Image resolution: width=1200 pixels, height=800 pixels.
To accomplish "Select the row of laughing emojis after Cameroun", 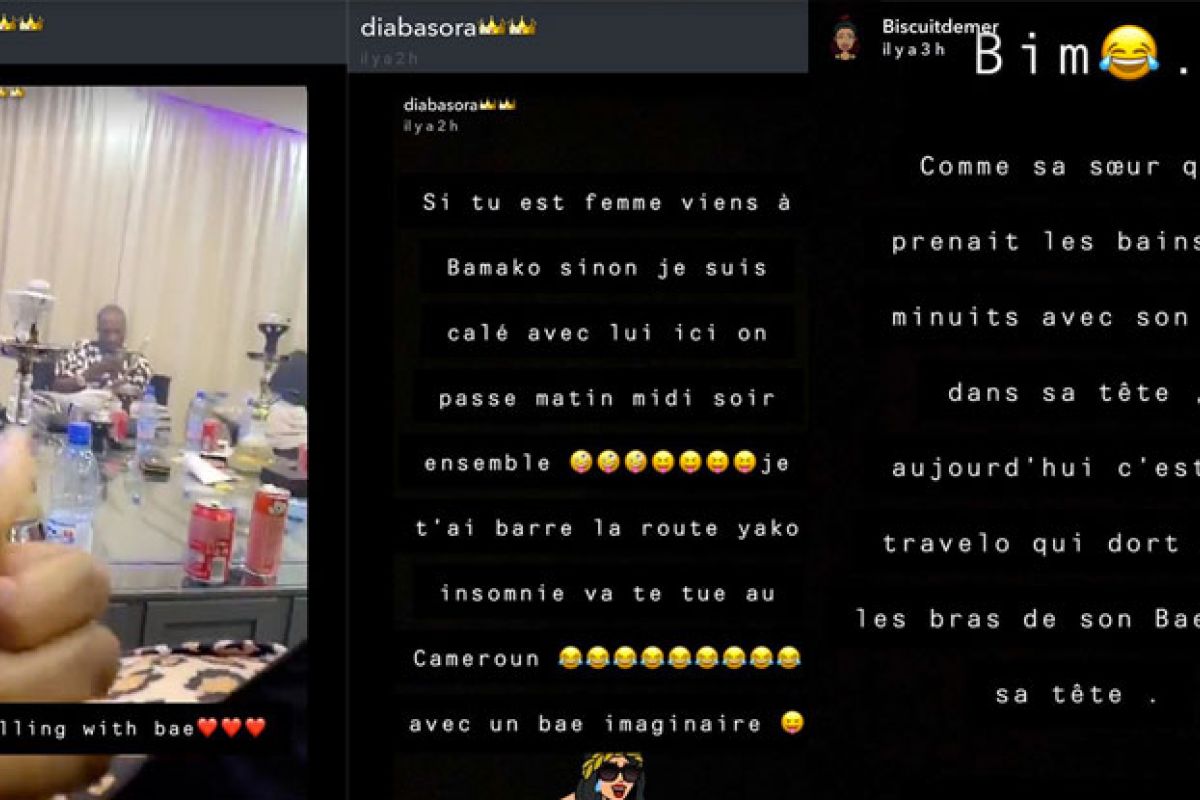I will tap(680, 658).
